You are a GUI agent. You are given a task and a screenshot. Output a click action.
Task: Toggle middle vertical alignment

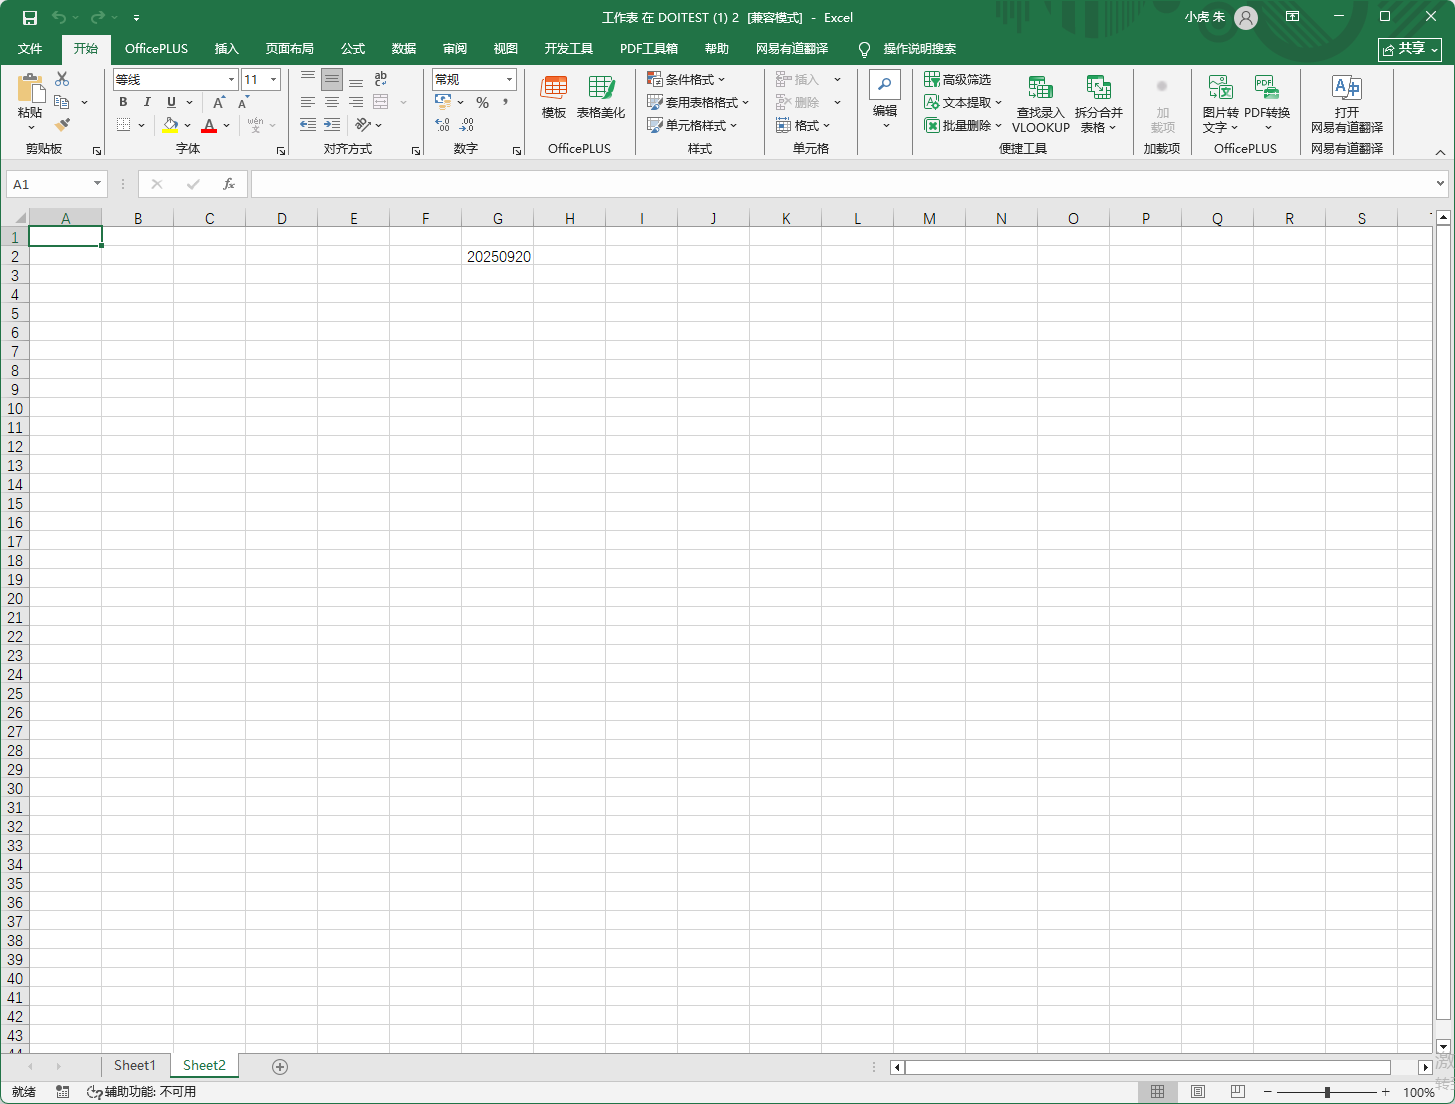pyautogui.click(x=332, y=79)
